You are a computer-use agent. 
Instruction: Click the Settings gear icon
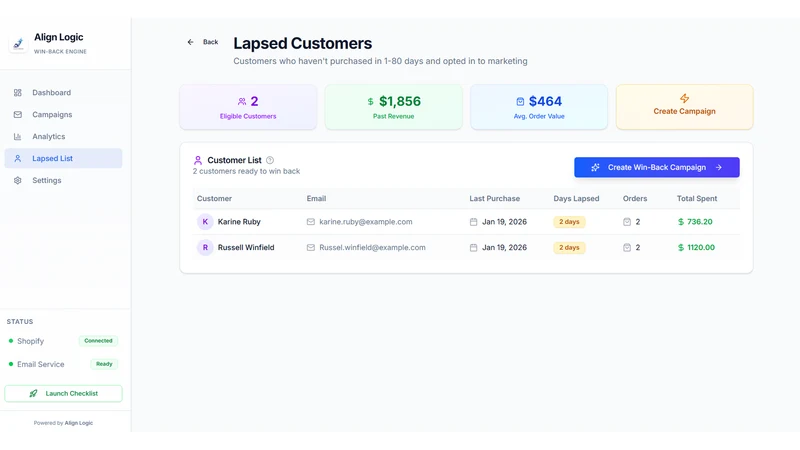pos(18,181)
